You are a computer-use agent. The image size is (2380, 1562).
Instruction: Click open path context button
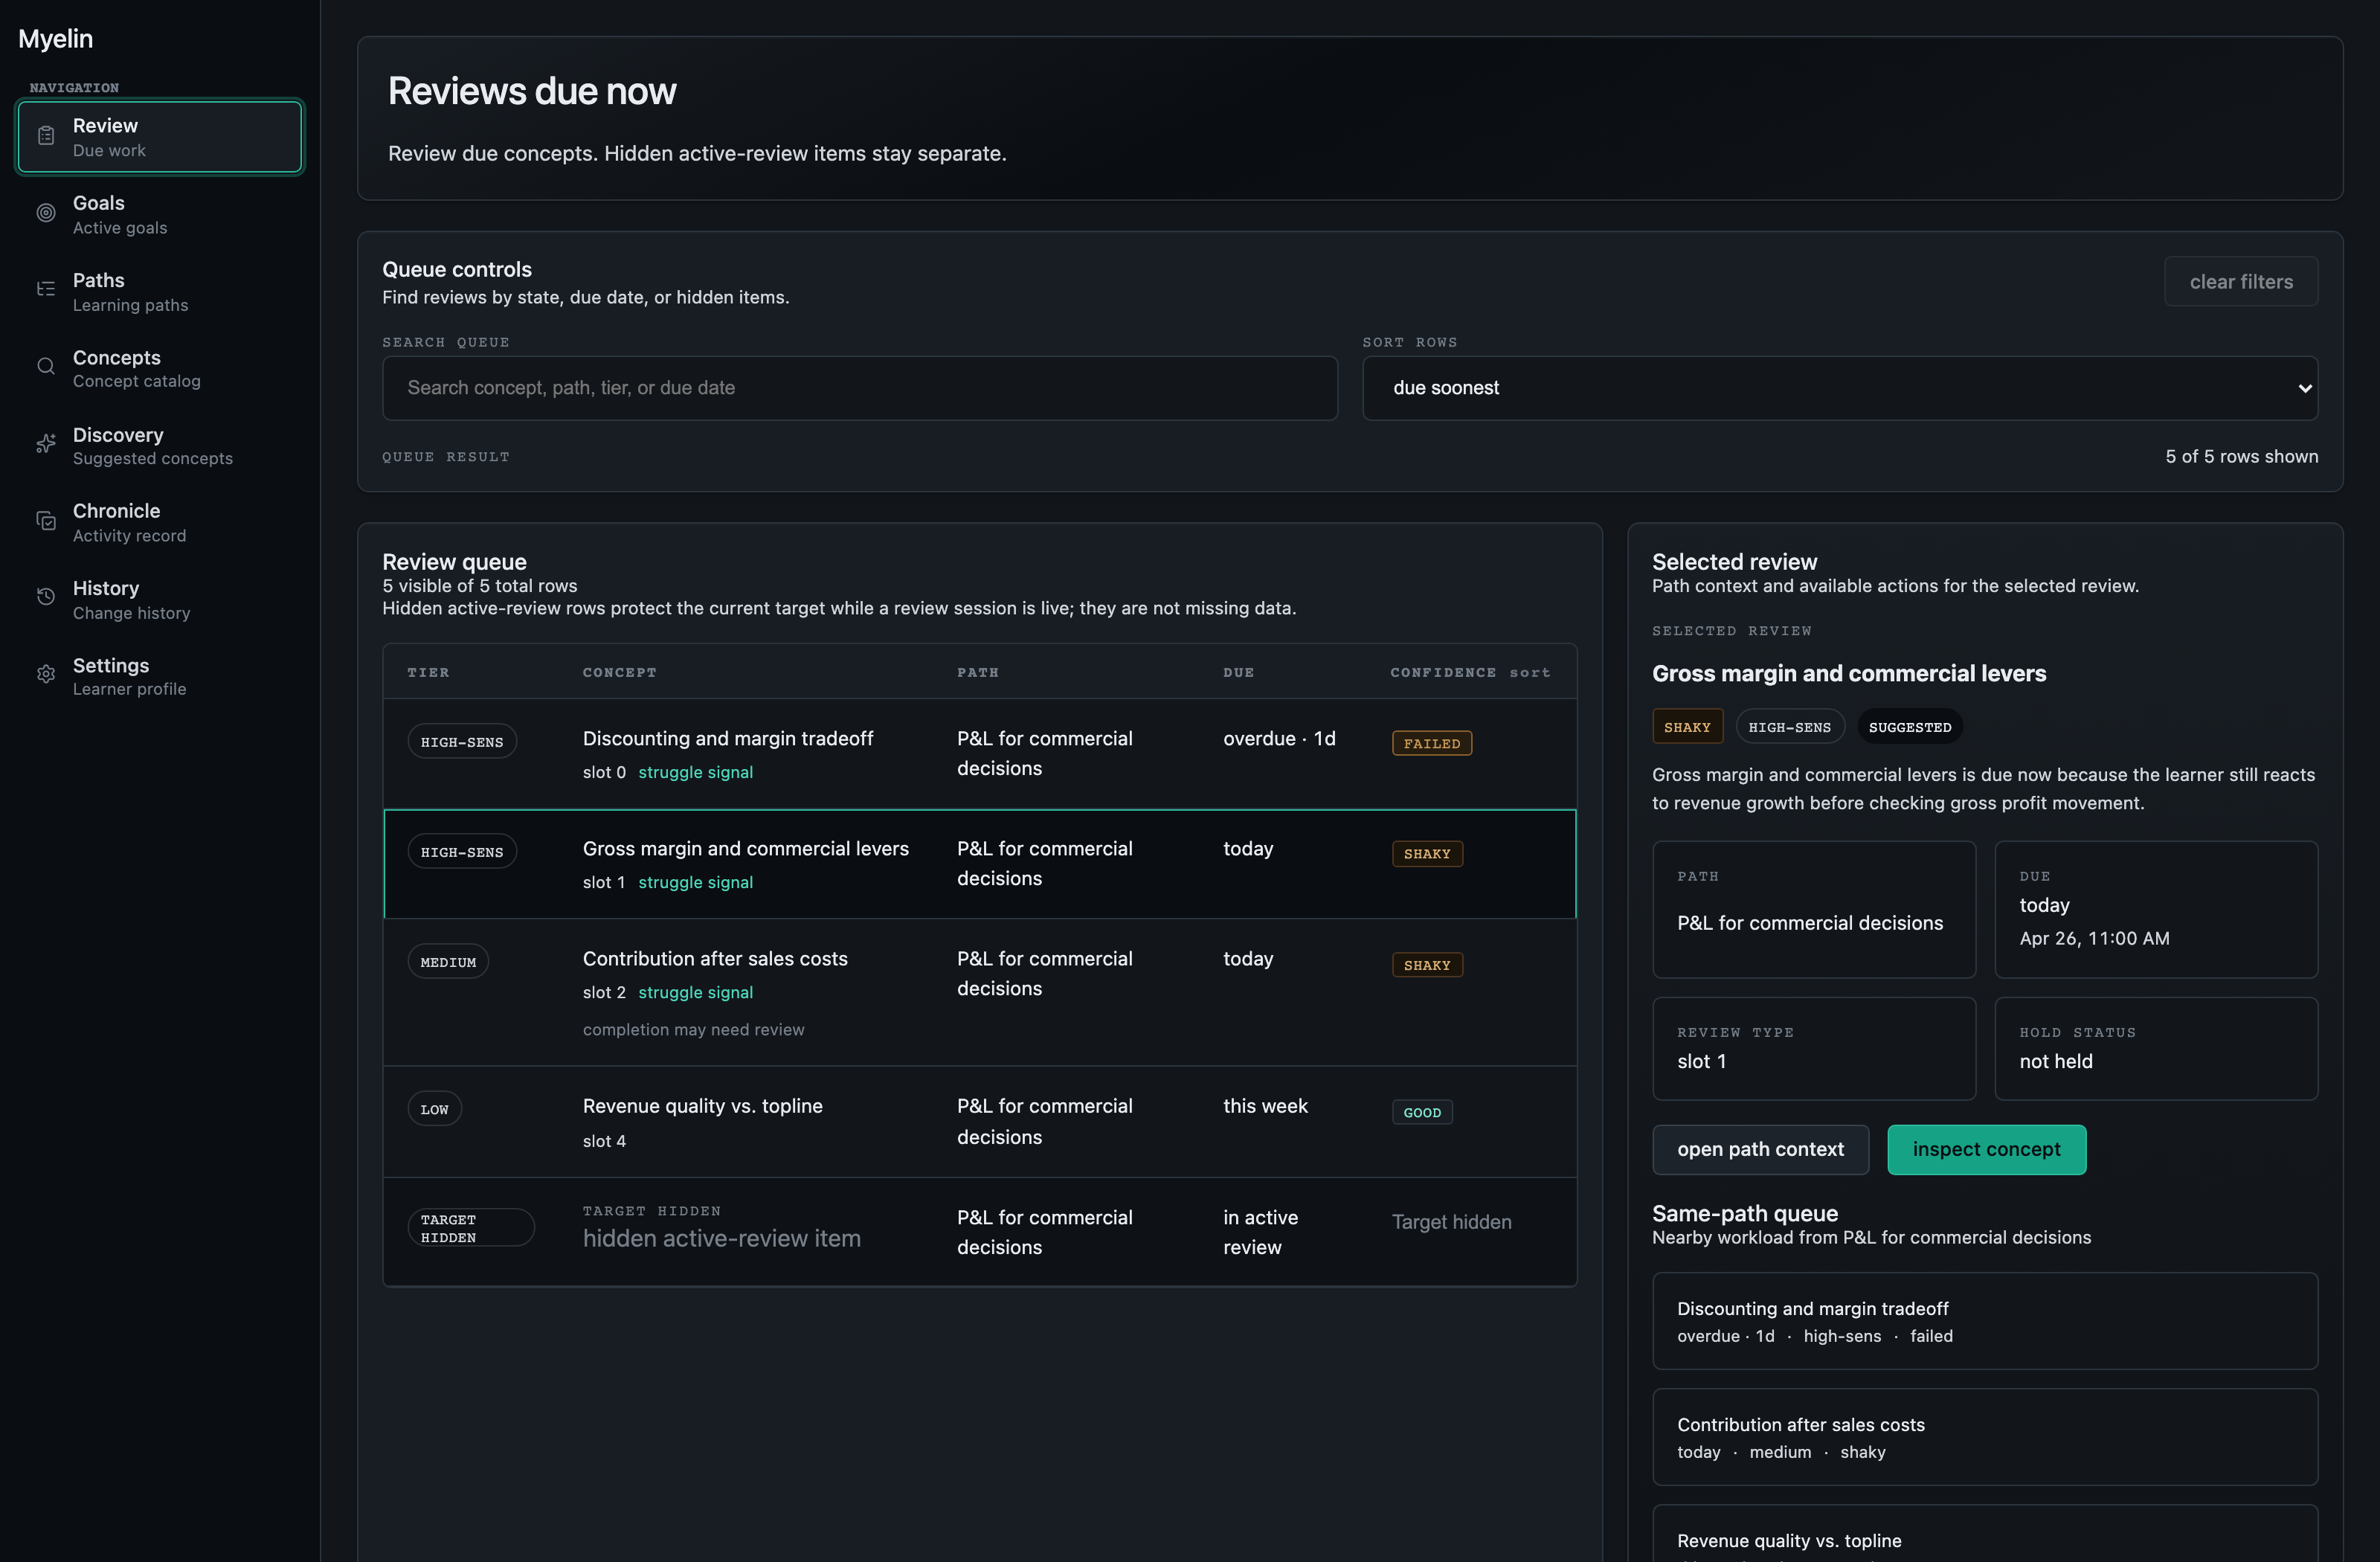tap(1760, 1150)
